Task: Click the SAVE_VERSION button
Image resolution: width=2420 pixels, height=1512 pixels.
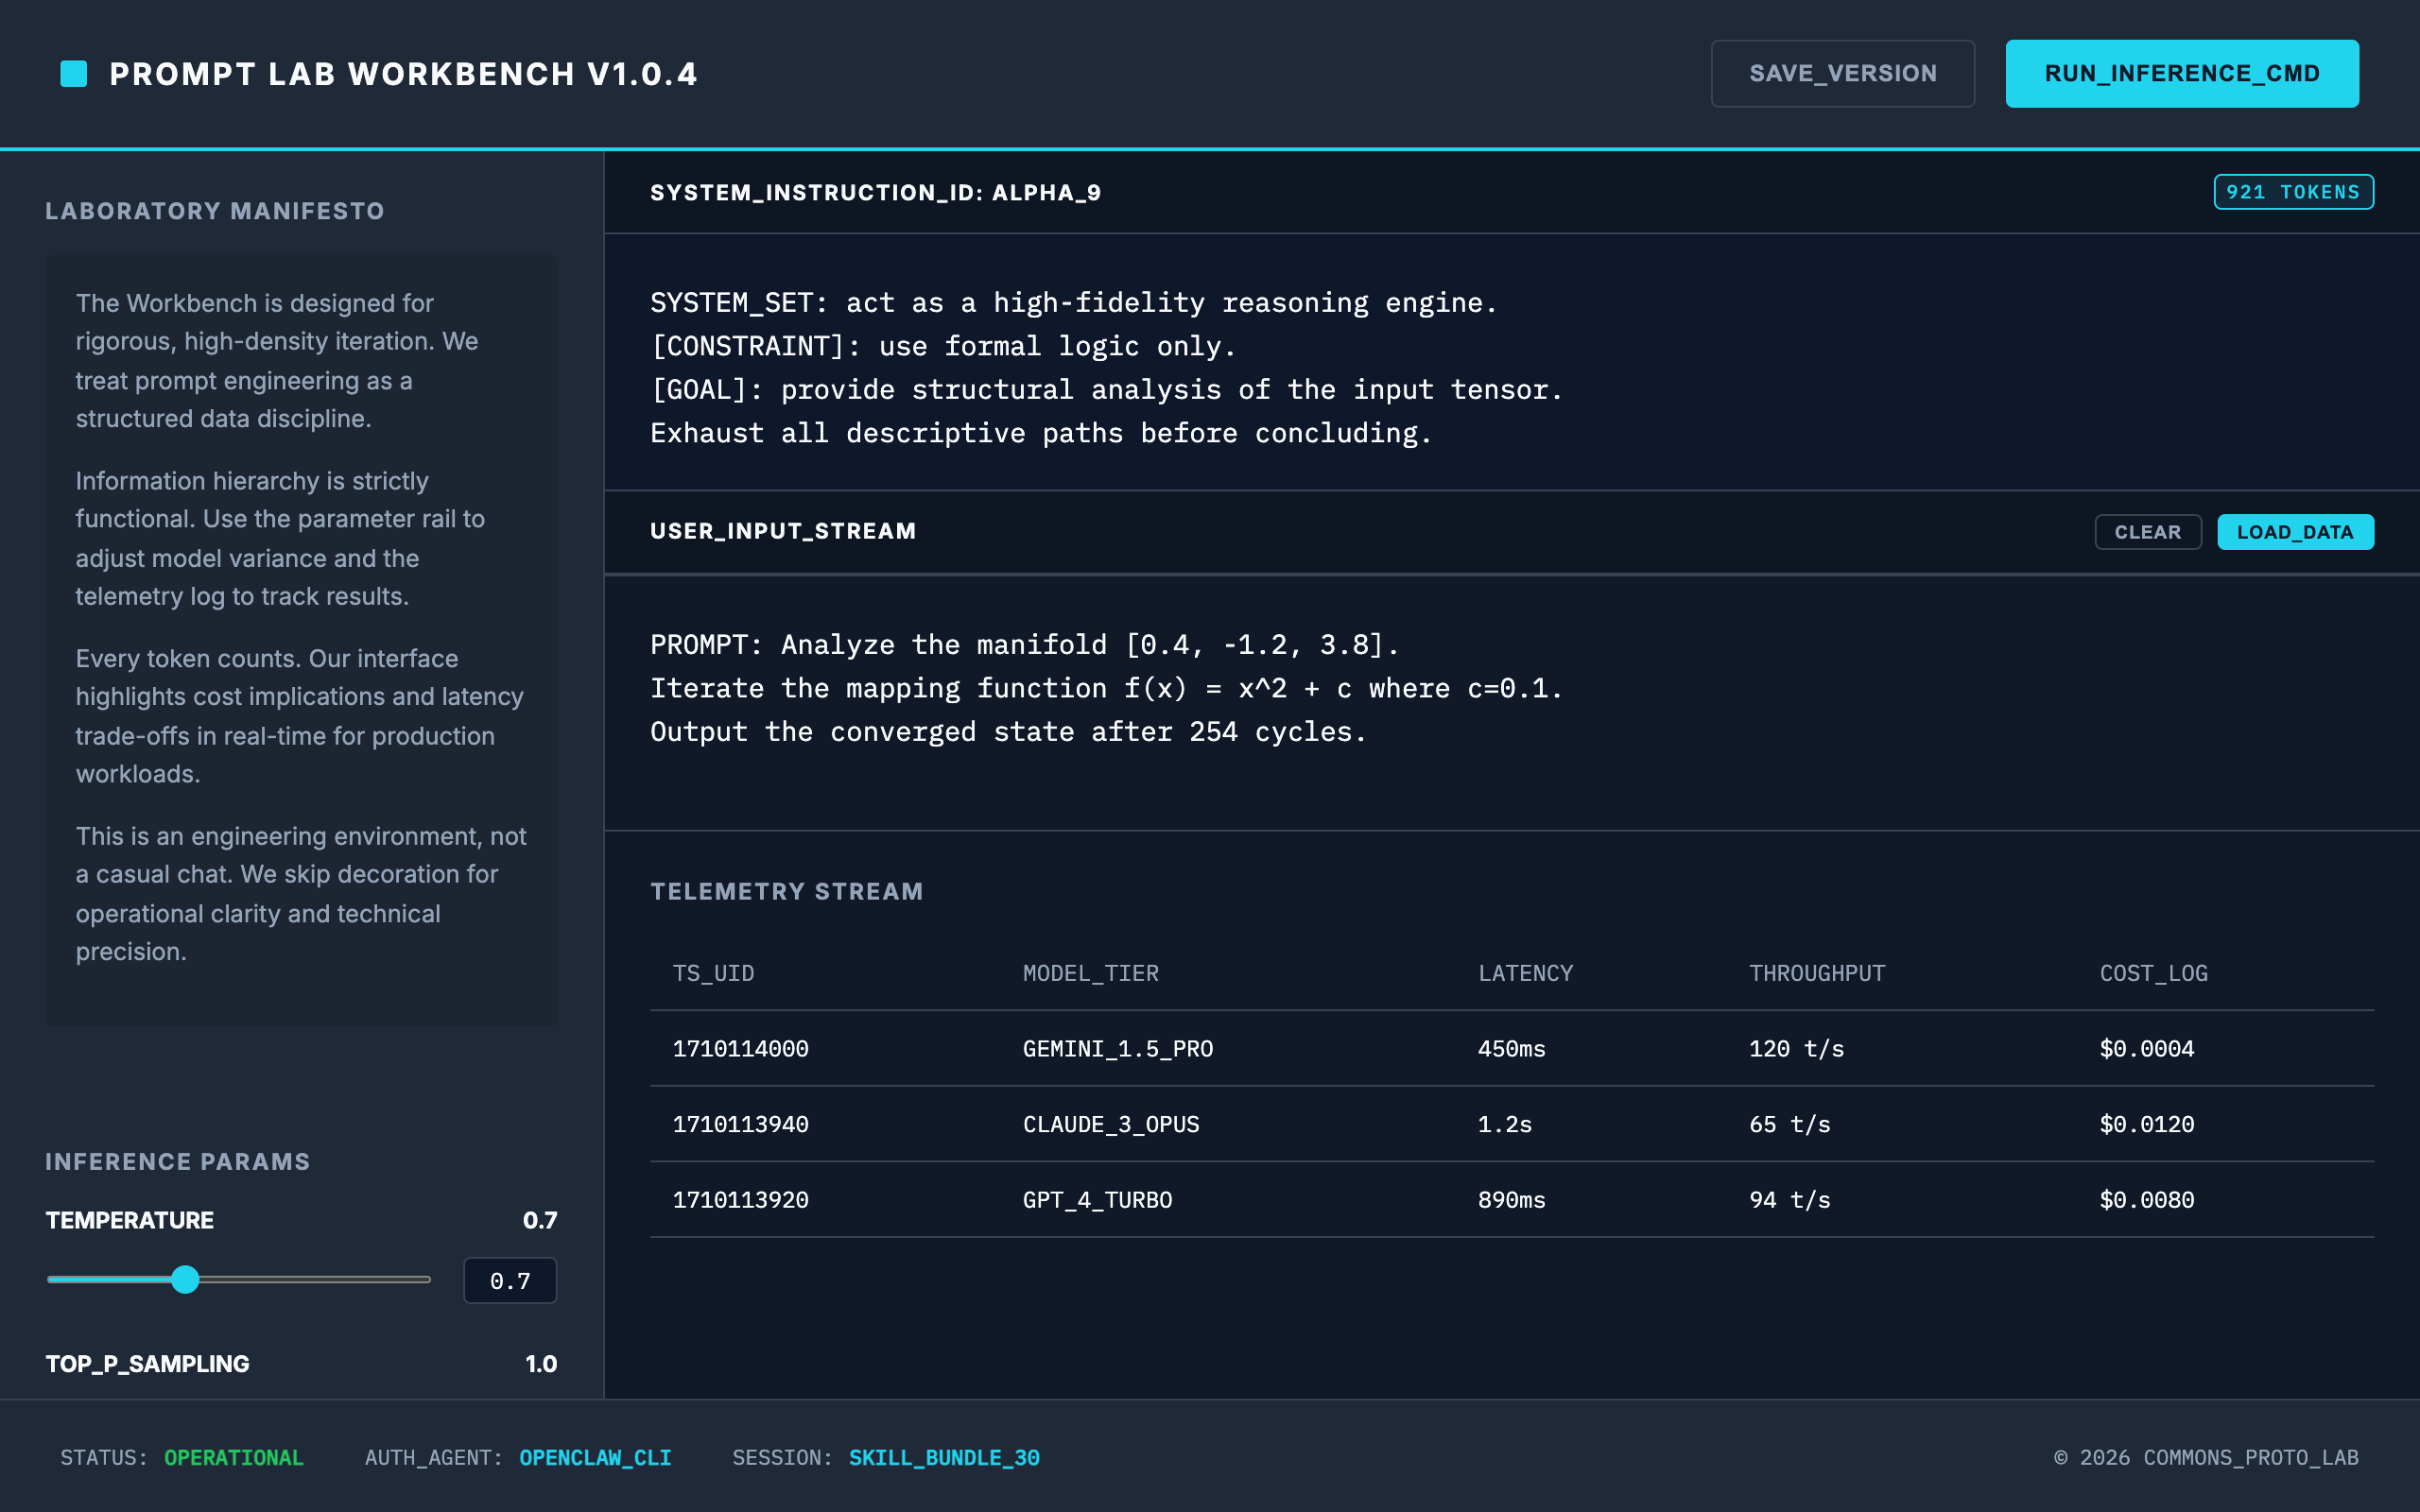Action: tap(1842, 74)
